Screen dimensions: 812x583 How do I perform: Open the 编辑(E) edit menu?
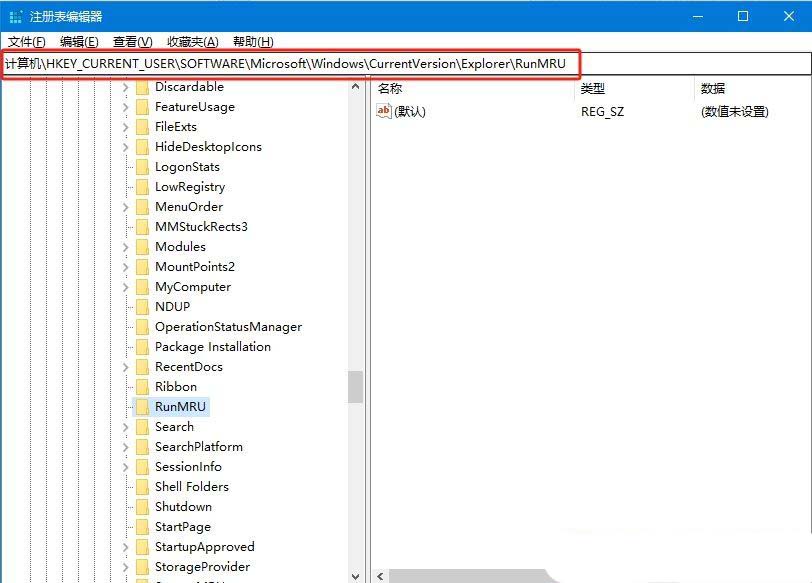[x=79, y=41]
